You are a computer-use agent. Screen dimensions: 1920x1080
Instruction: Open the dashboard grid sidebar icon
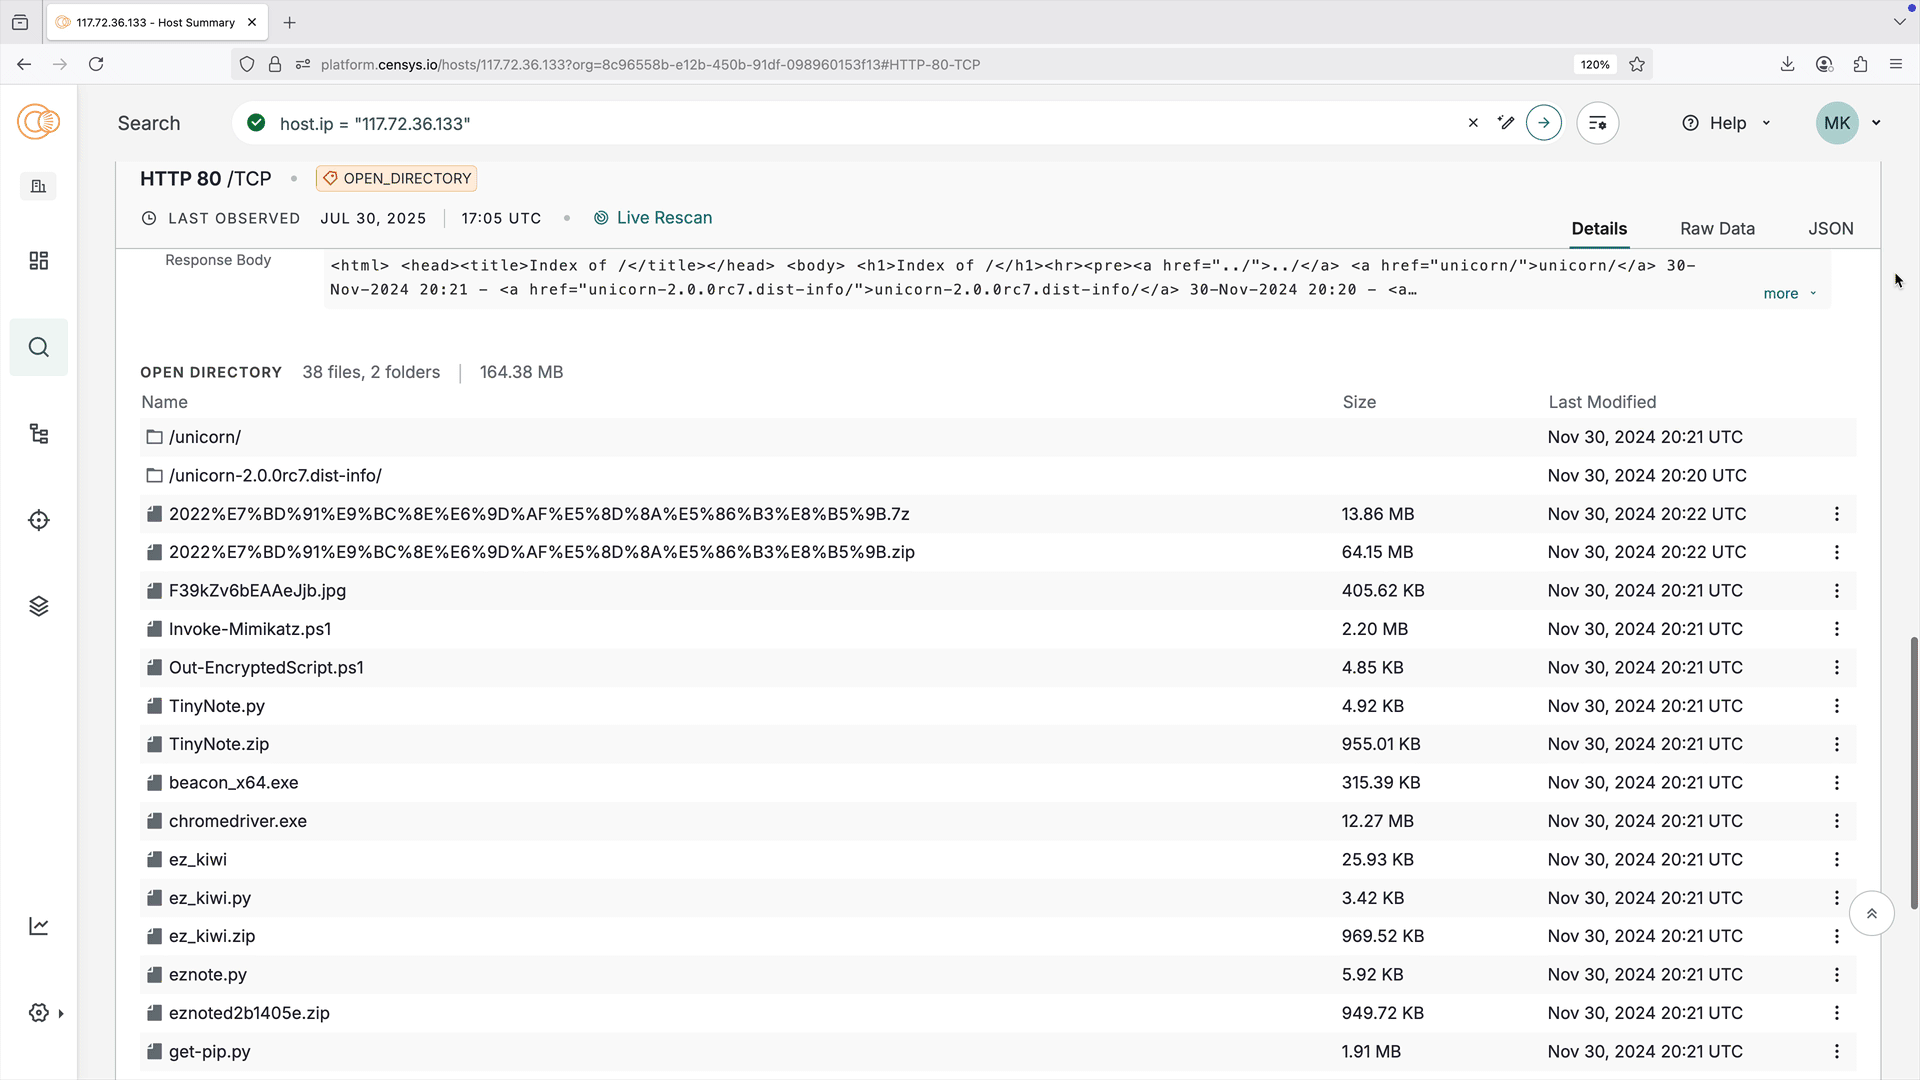(38, 260)
